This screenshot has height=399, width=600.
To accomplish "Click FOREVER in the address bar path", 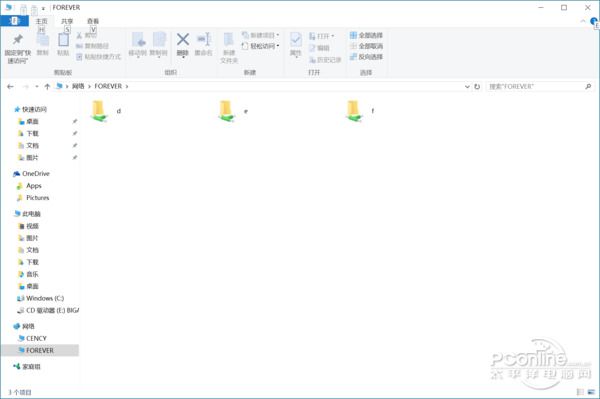I will coord(108,86).
